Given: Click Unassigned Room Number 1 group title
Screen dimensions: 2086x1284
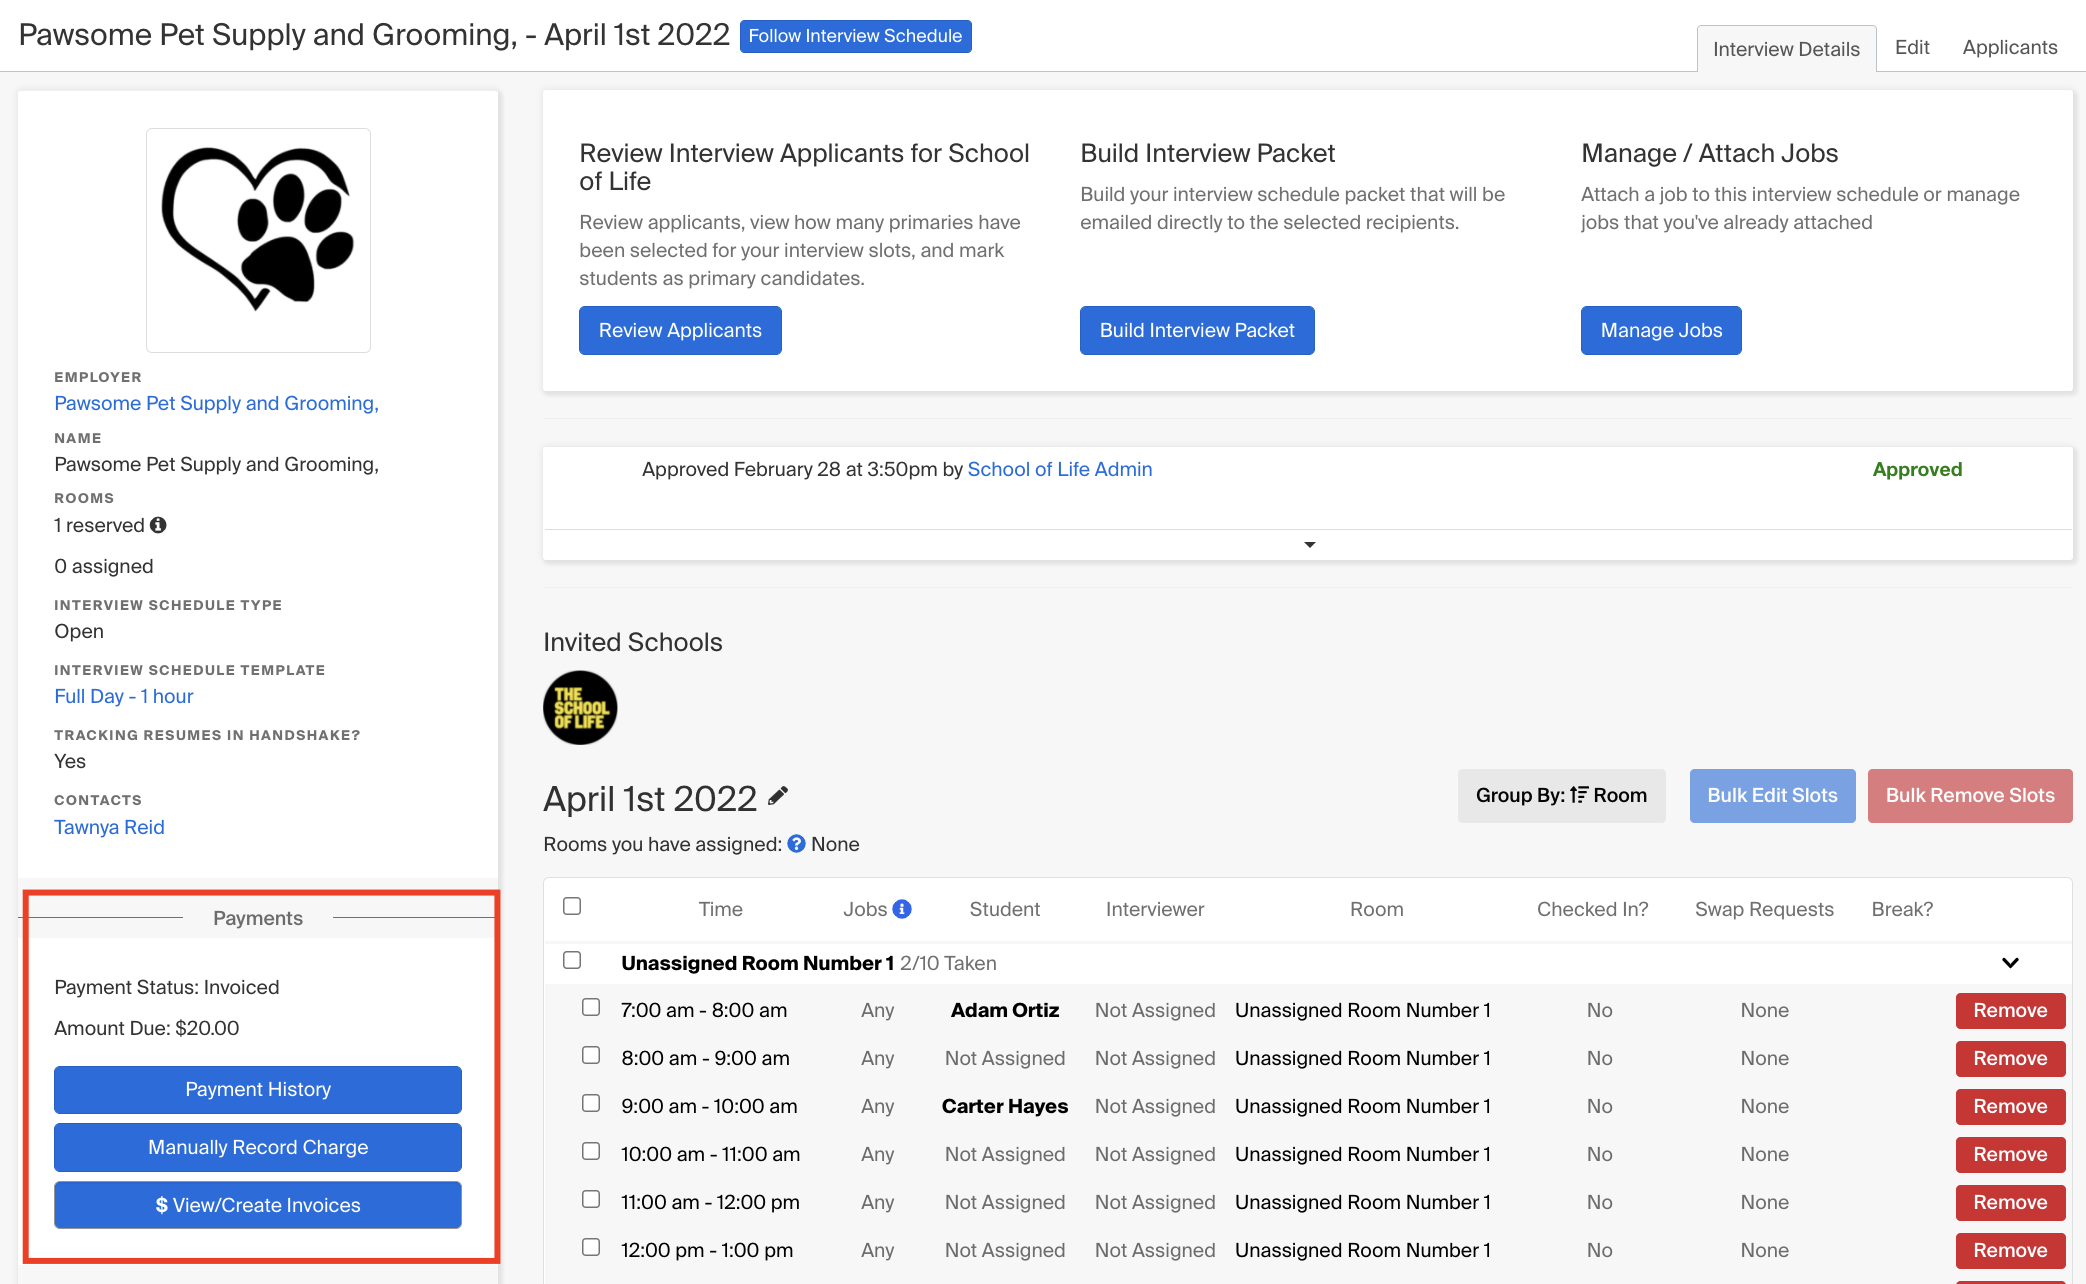Looking at the screenshot, I should coord(757,963).
